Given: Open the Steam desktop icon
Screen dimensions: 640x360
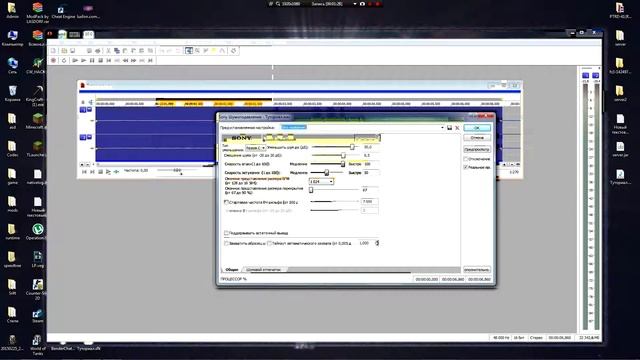Looking at the screenshot, I should click(38, 316).
